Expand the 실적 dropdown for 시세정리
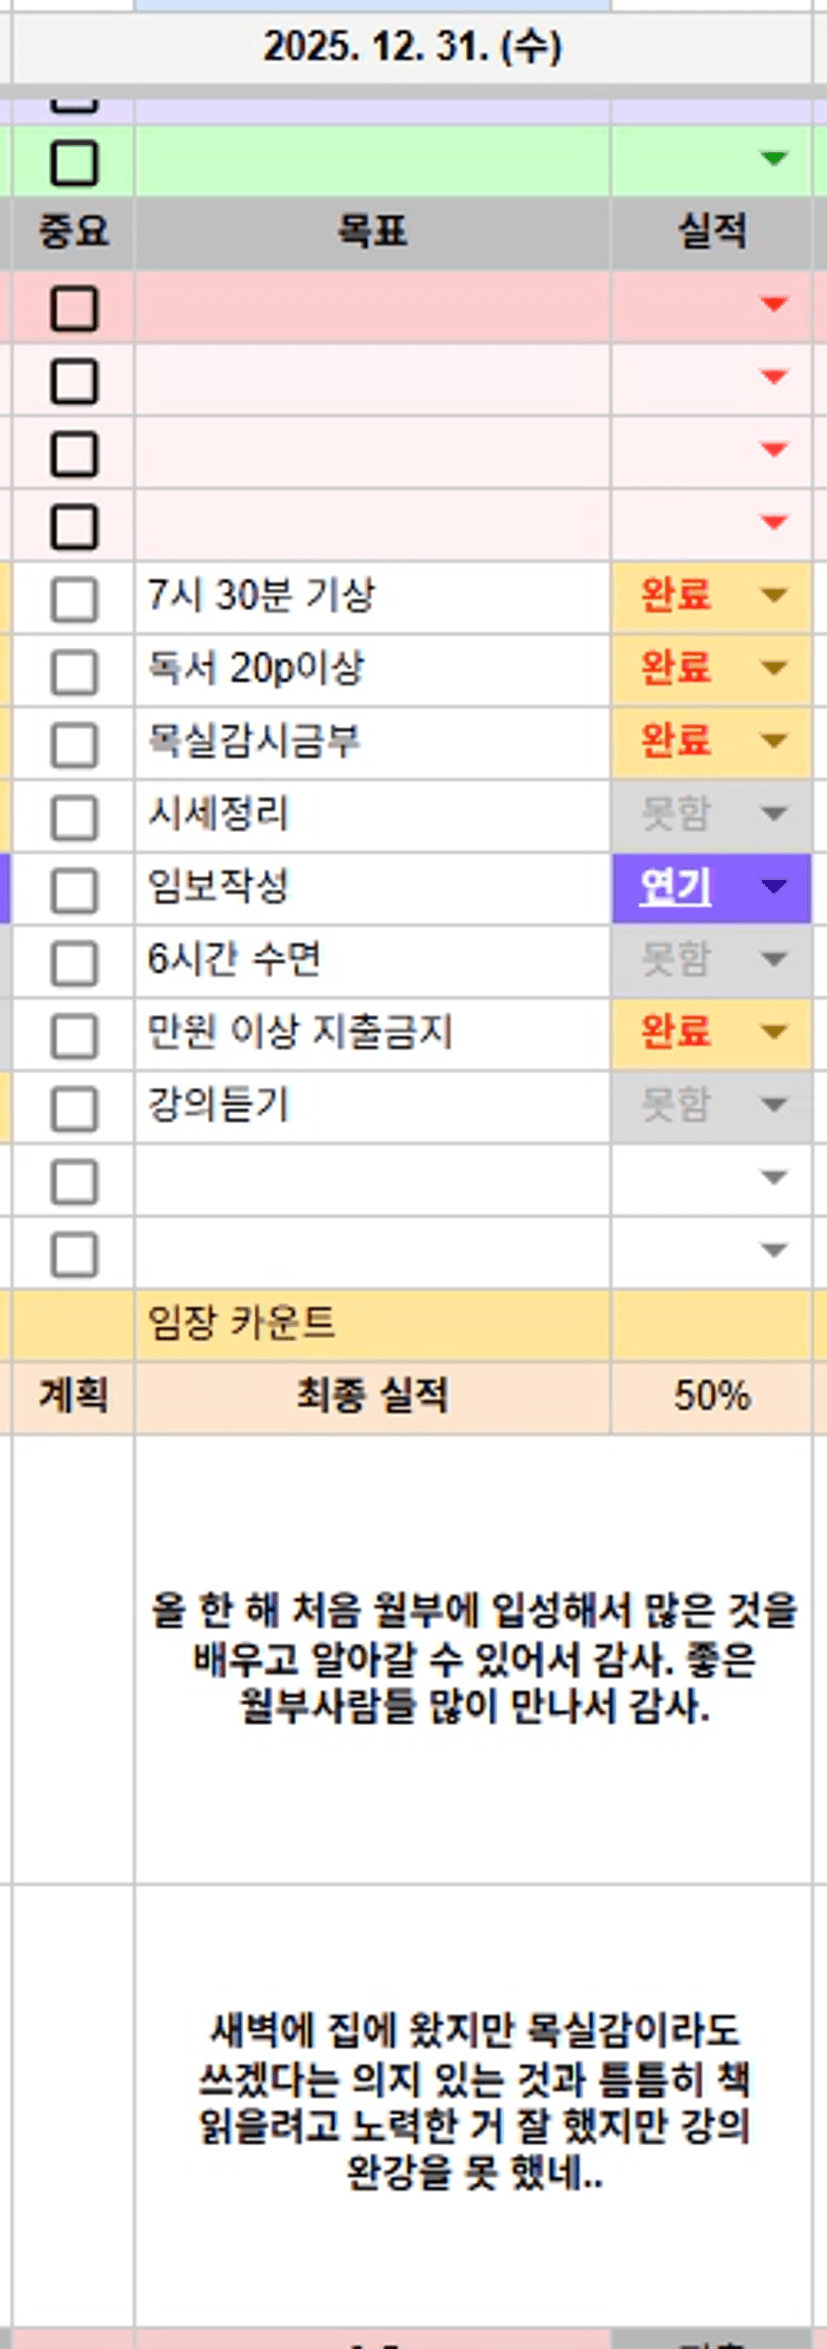The image size is (827, 2349). pos(774,814)
